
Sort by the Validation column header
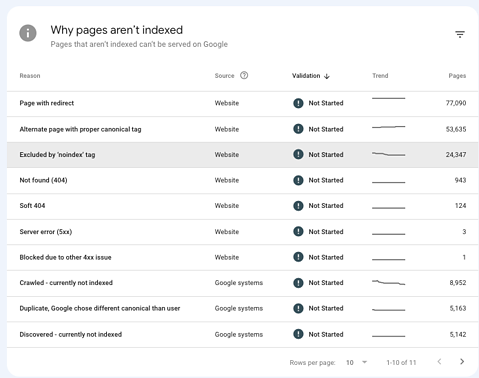pos(306,76)
